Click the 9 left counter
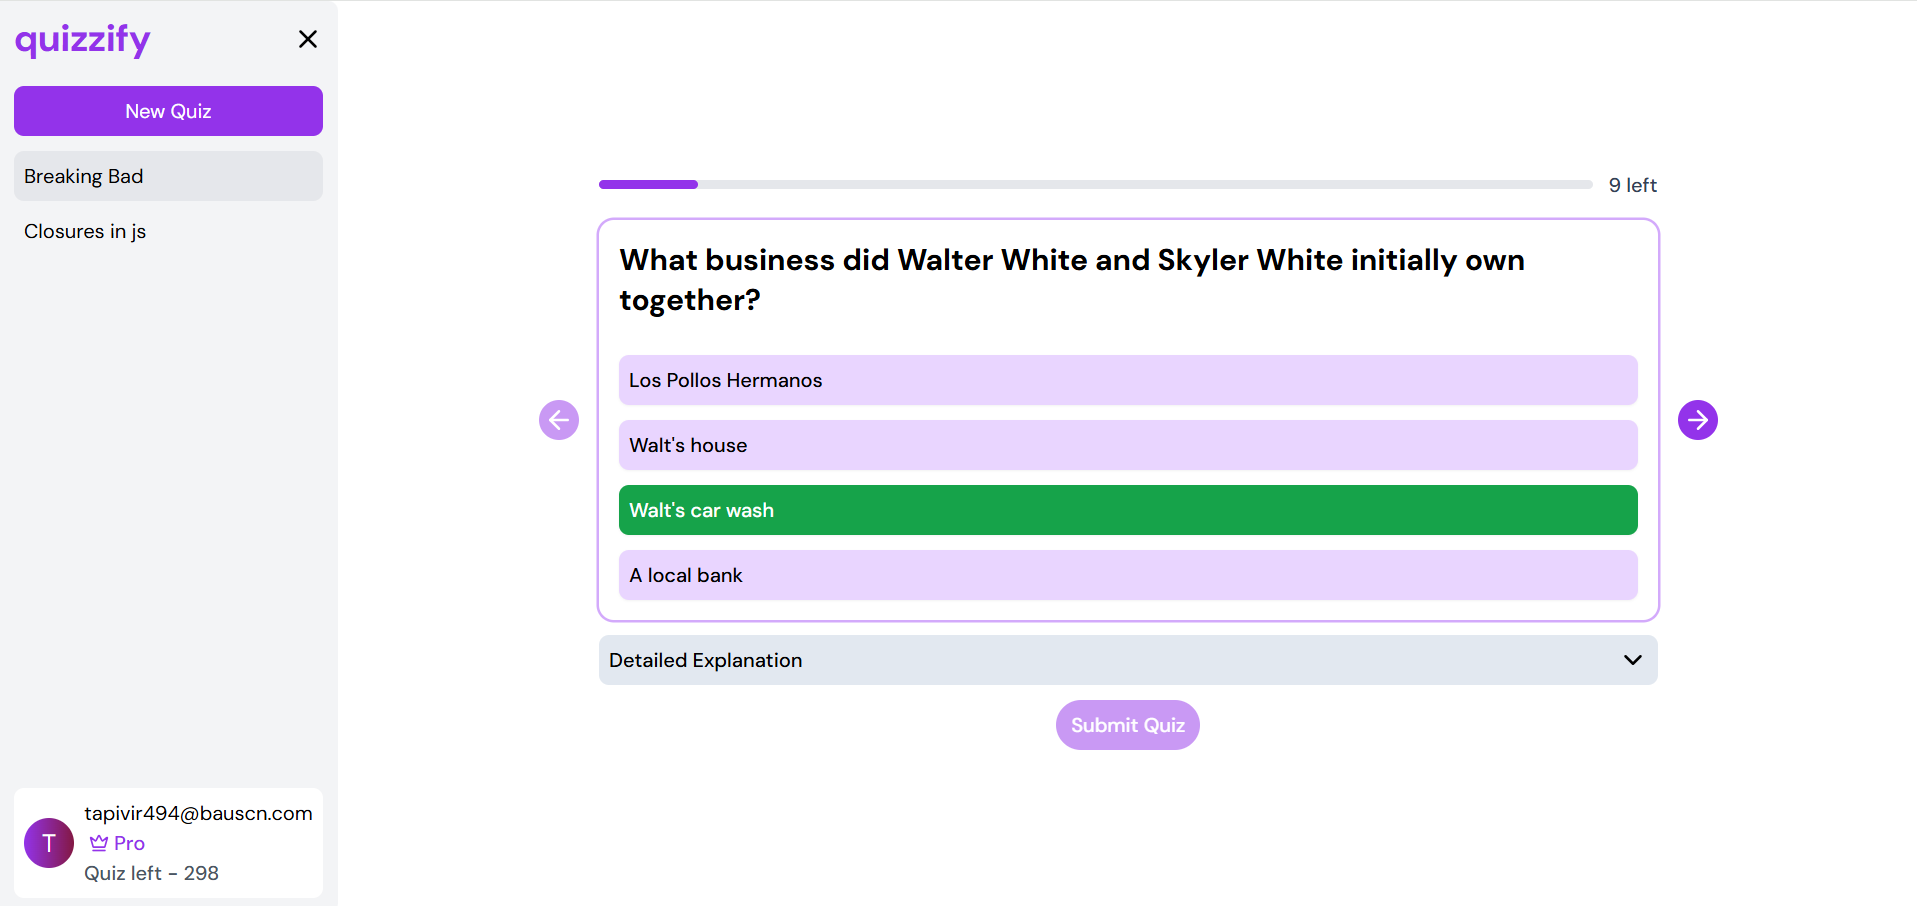 pyautogui.click(x=1632, y=185)
